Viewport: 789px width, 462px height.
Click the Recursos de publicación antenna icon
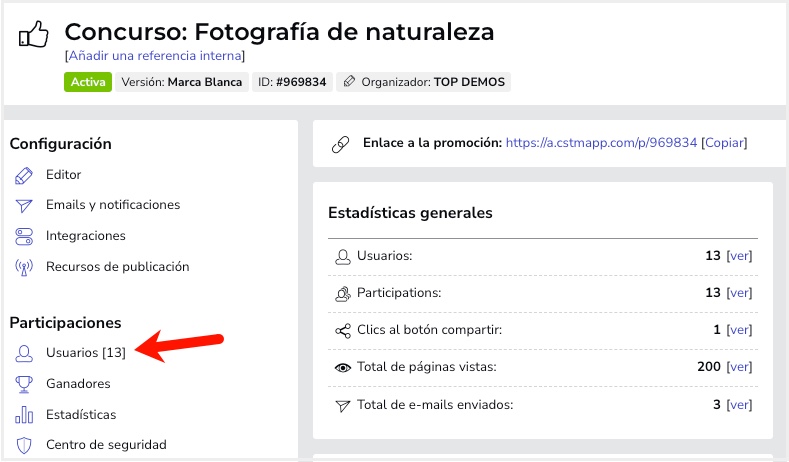[x=25, y=267]
